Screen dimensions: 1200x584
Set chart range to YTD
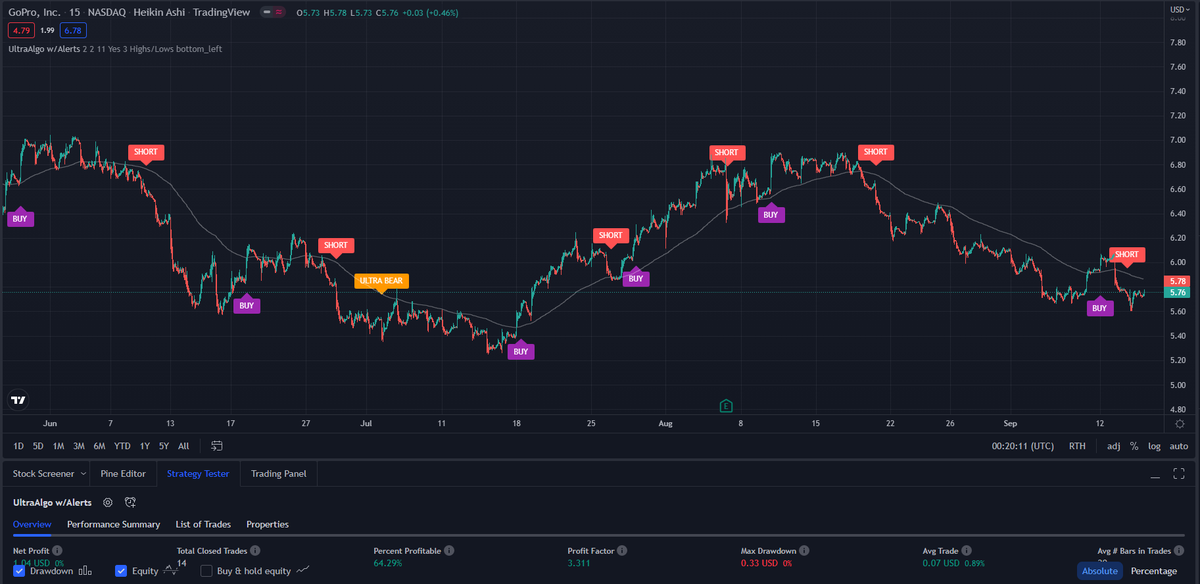click(x=123, y=446)
